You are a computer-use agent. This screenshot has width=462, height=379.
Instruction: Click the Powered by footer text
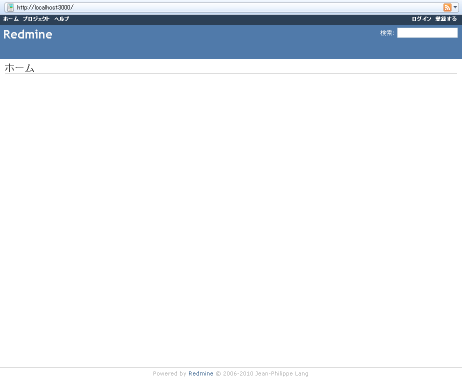click(x=169, y=373)
